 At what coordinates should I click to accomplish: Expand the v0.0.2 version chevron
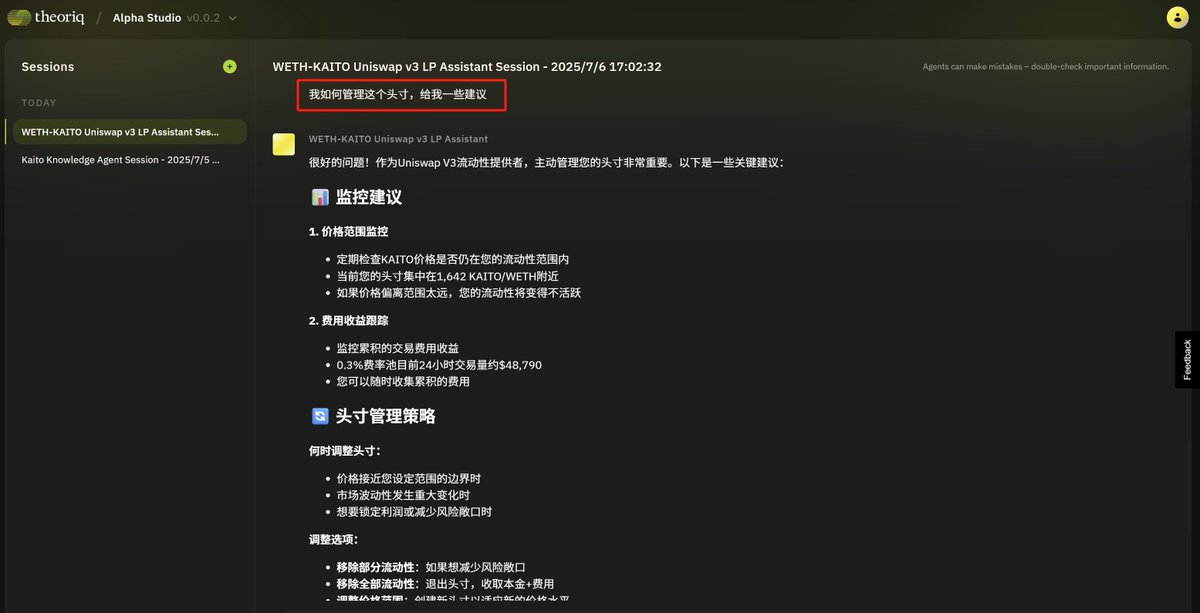pyautogui.click(x=231, y=17)
